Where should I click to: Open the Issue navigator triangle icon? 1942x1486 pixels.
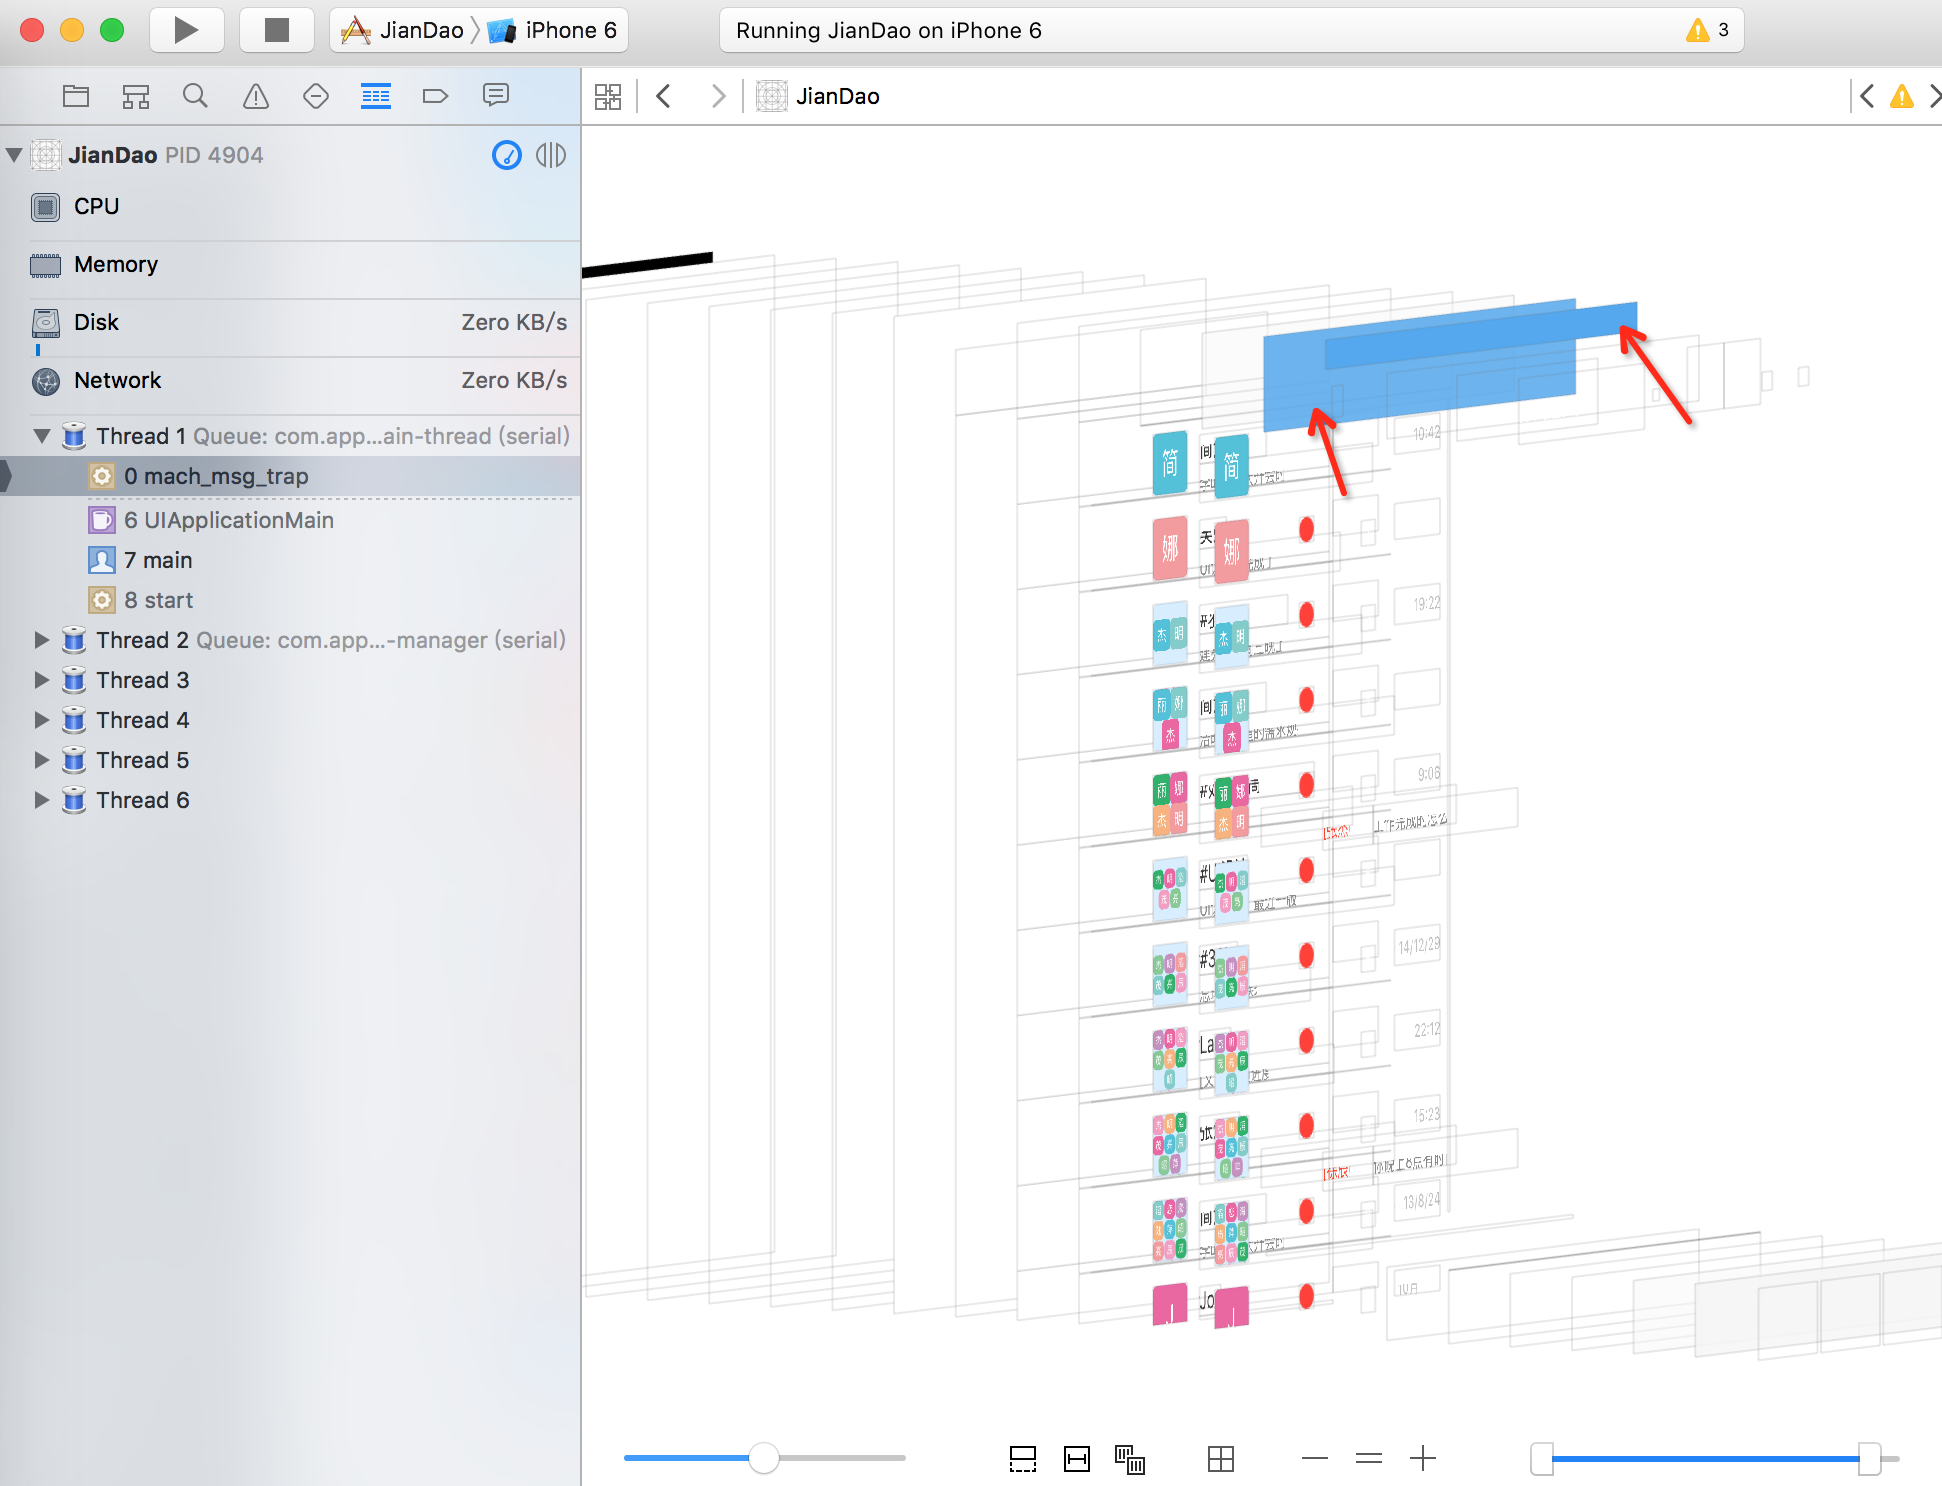(256, 96)
